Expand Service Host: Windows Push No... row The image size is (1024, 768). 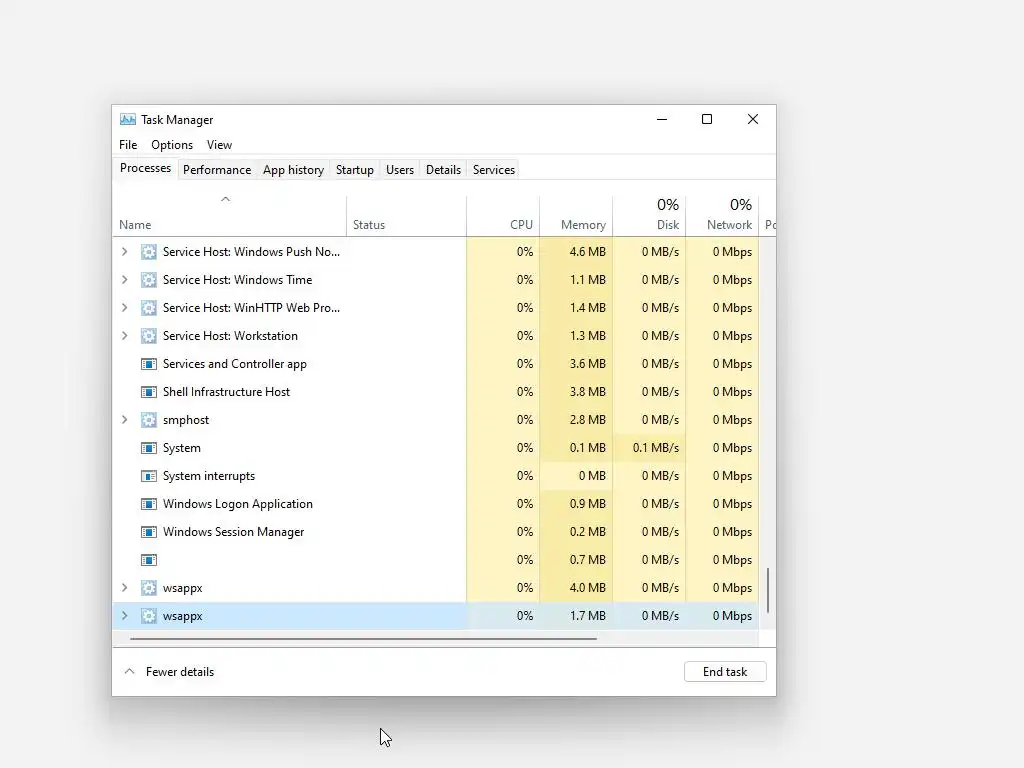tap(125, 251)
